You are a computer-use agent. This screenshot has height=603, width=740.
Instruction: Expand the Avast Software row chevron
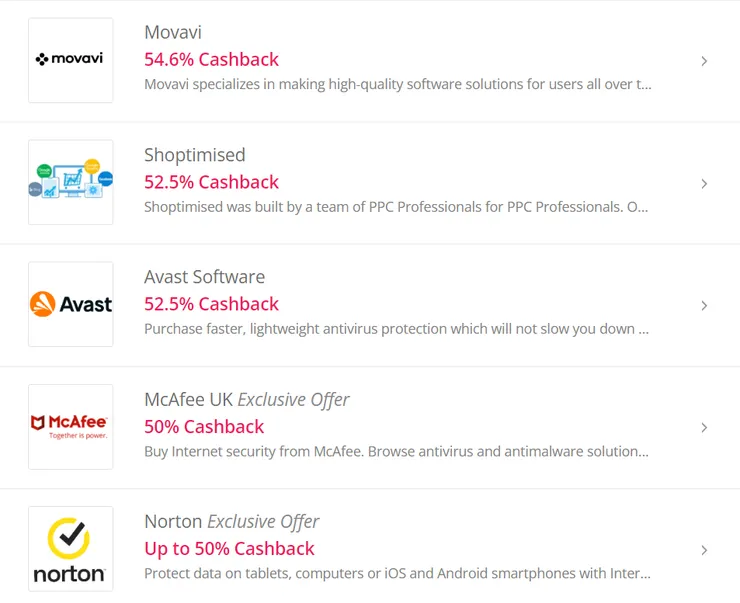coord(704,306)
